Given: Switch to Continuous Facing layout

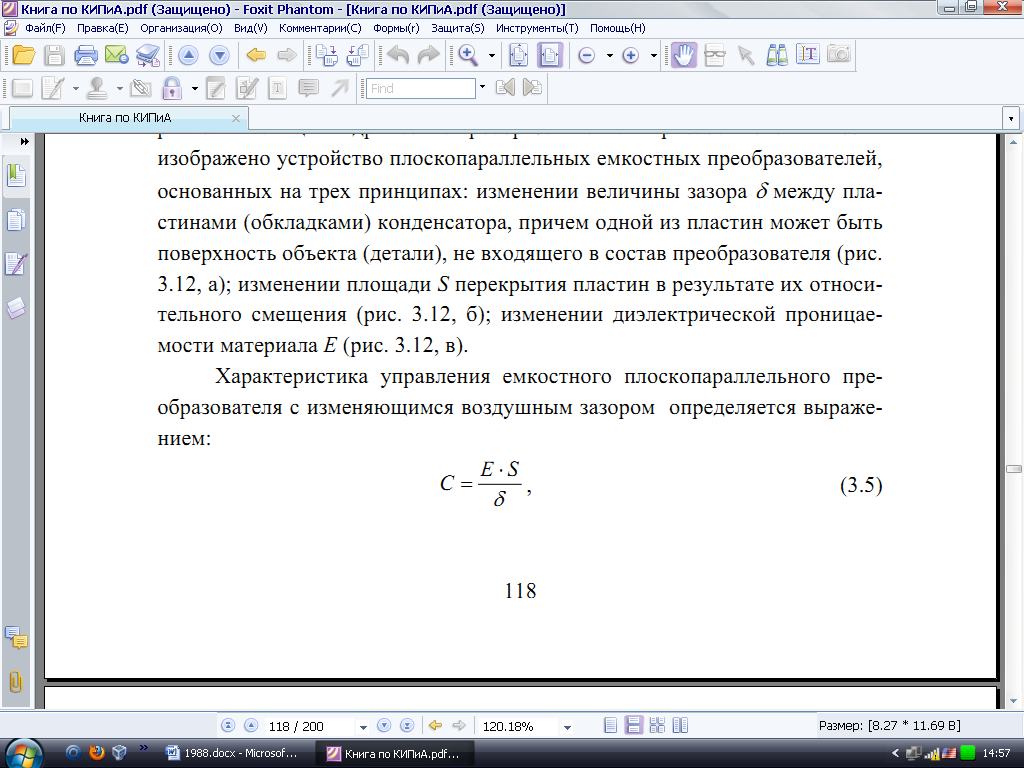Looking at the screenshot, I should coord(657,726).
